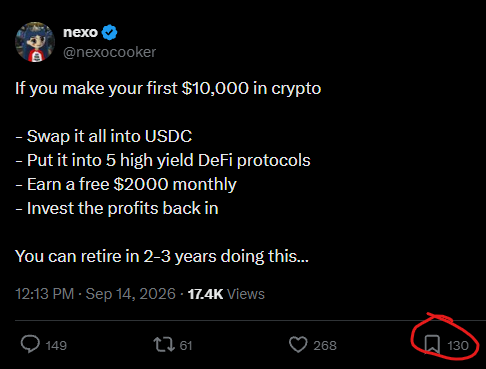
Task: Click the reply speech bubble icon
Action: (30, 344)
